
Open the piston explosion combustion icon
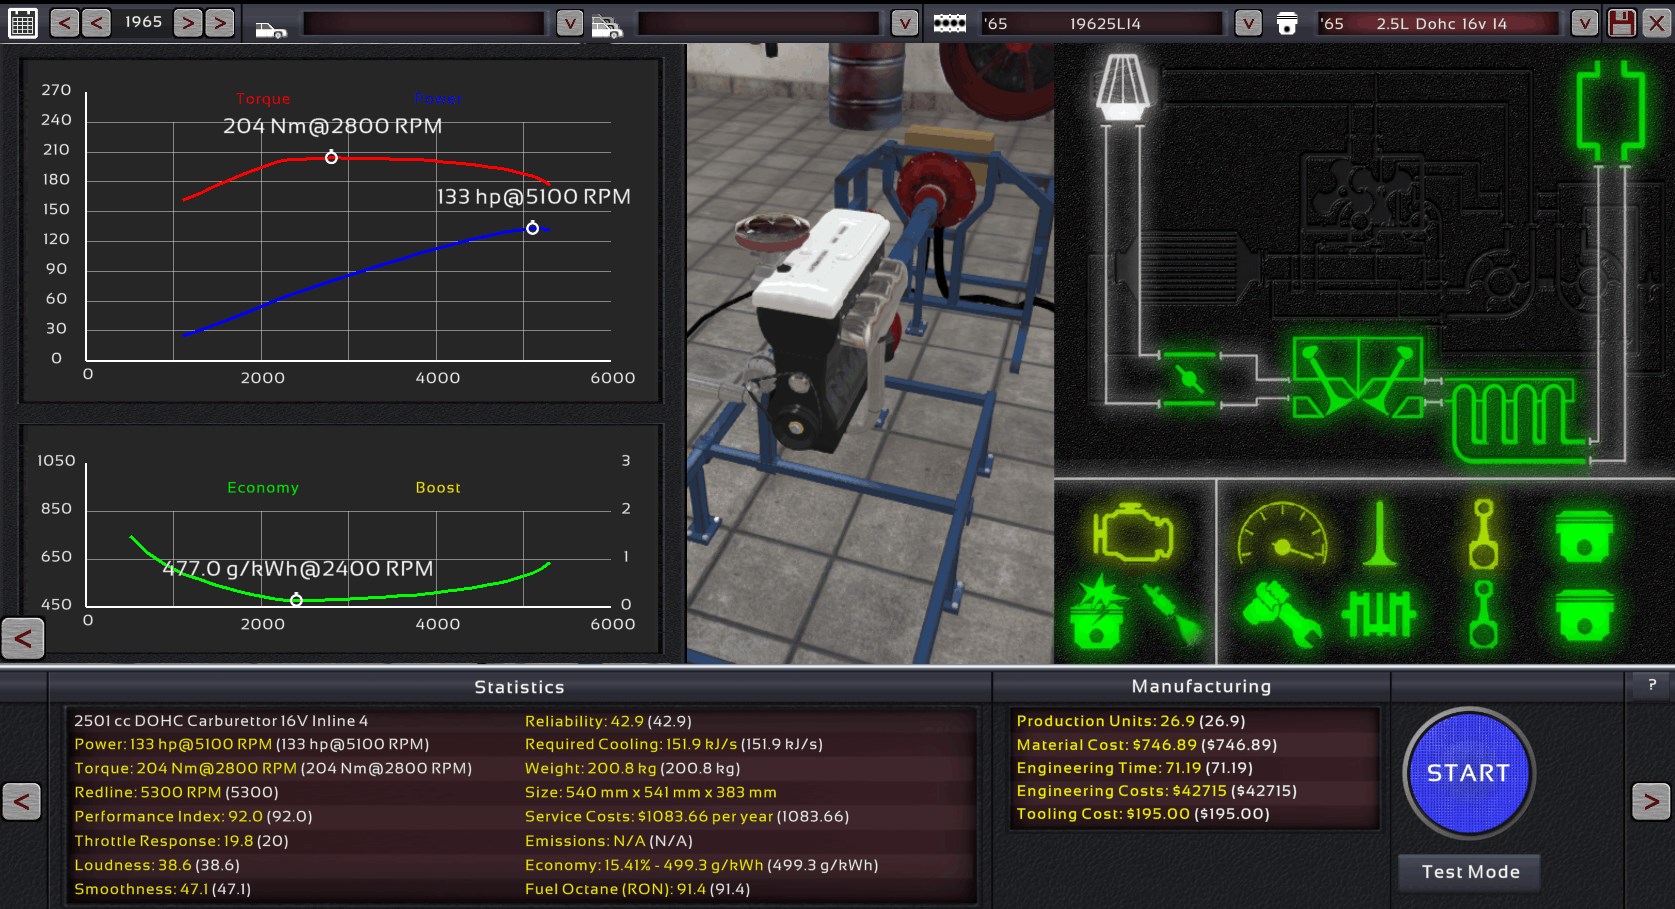point(1098,612)
